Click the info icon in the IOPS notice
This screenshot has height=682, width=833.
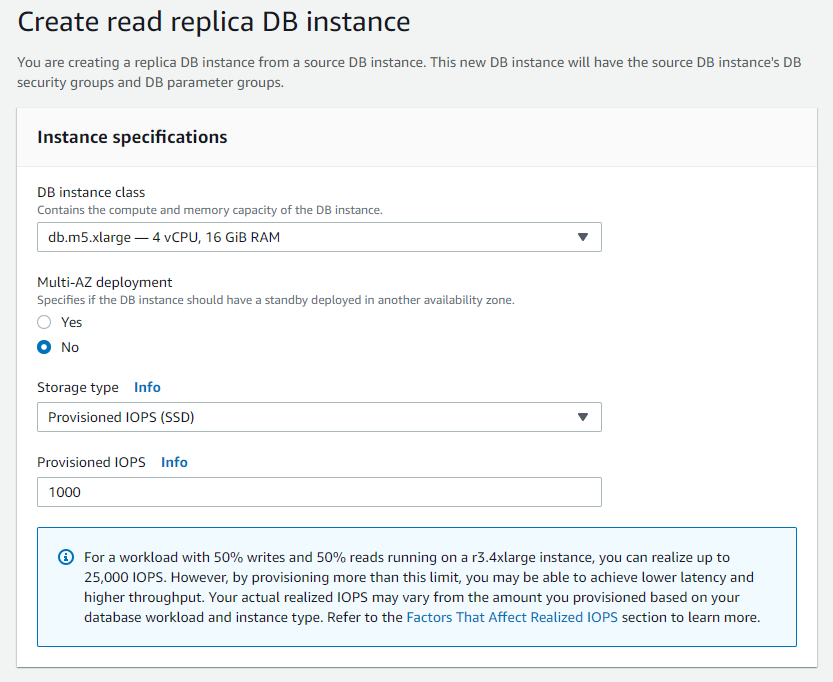click(66, 557)
